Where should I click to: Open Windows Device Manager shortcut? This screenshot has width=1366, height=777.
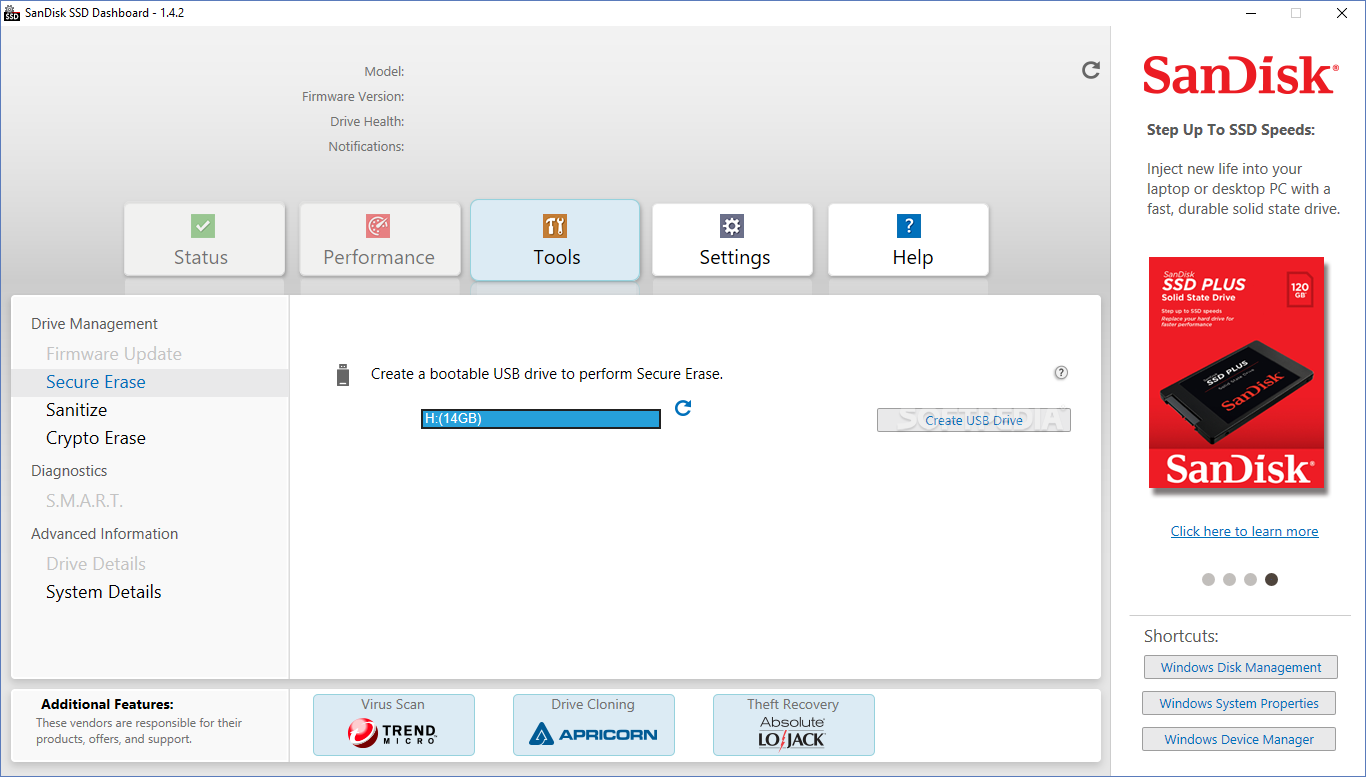(1239, 739)
